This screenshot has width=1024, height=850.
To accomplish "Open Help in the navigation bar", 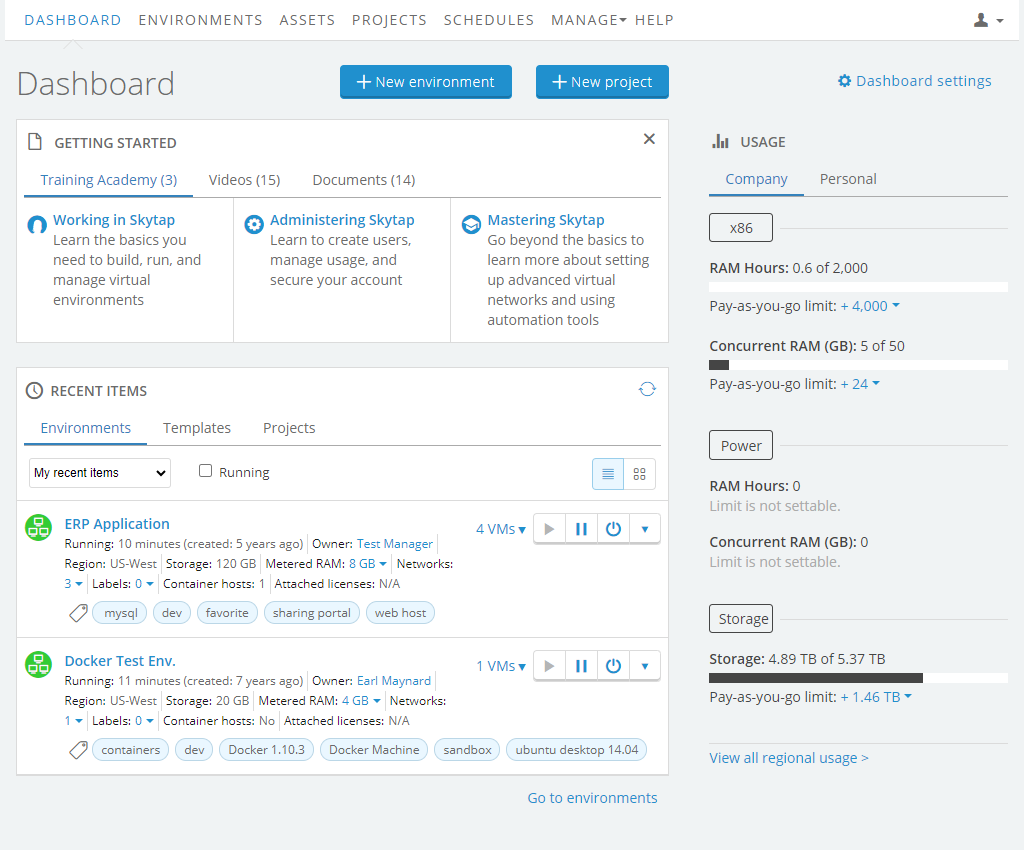I will [x=654, y=20].
